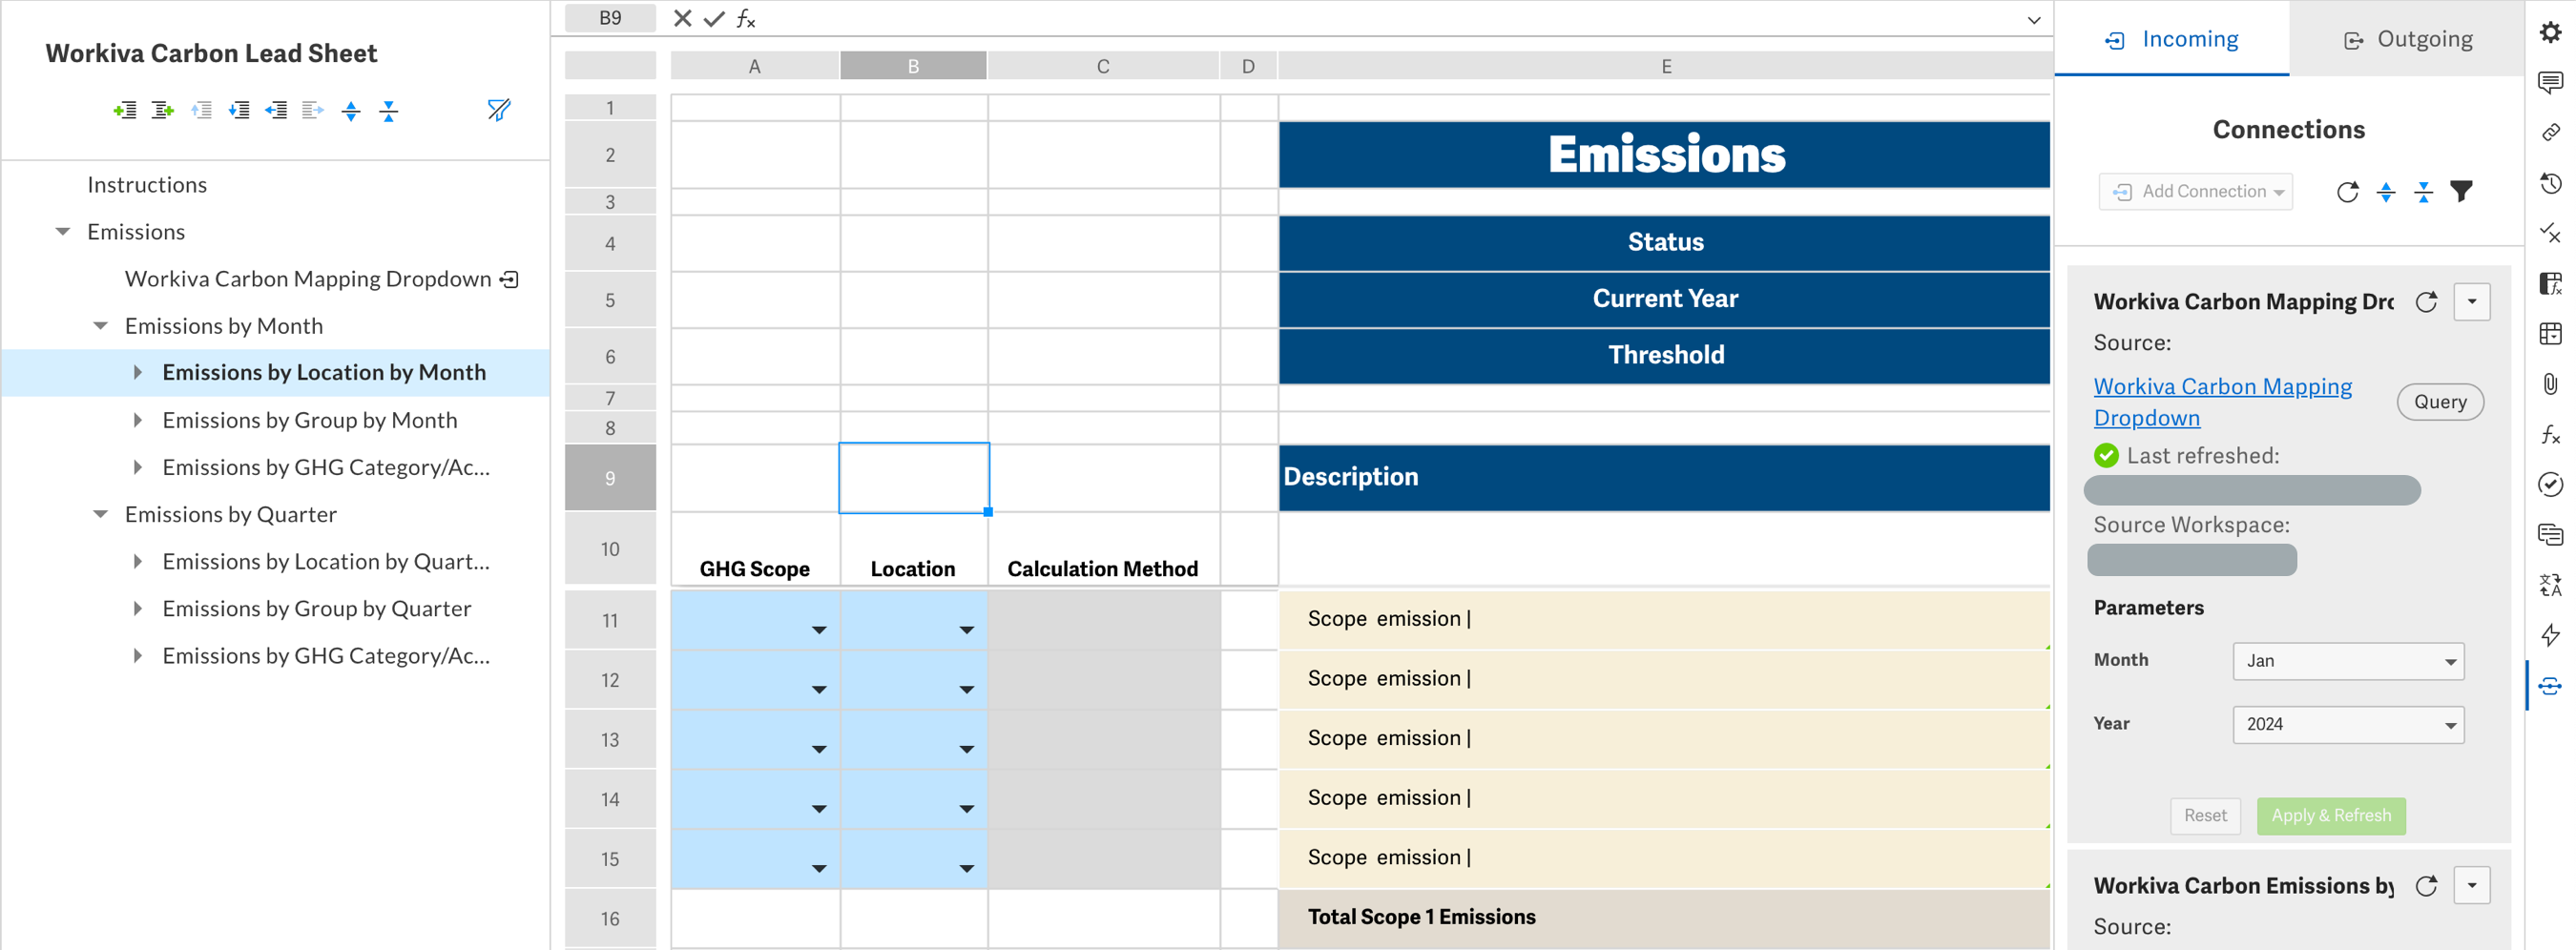The height and width of the screenshot is (950, 2576).
Task: Collapse the Emissions tree node
Action: point(63,232)
